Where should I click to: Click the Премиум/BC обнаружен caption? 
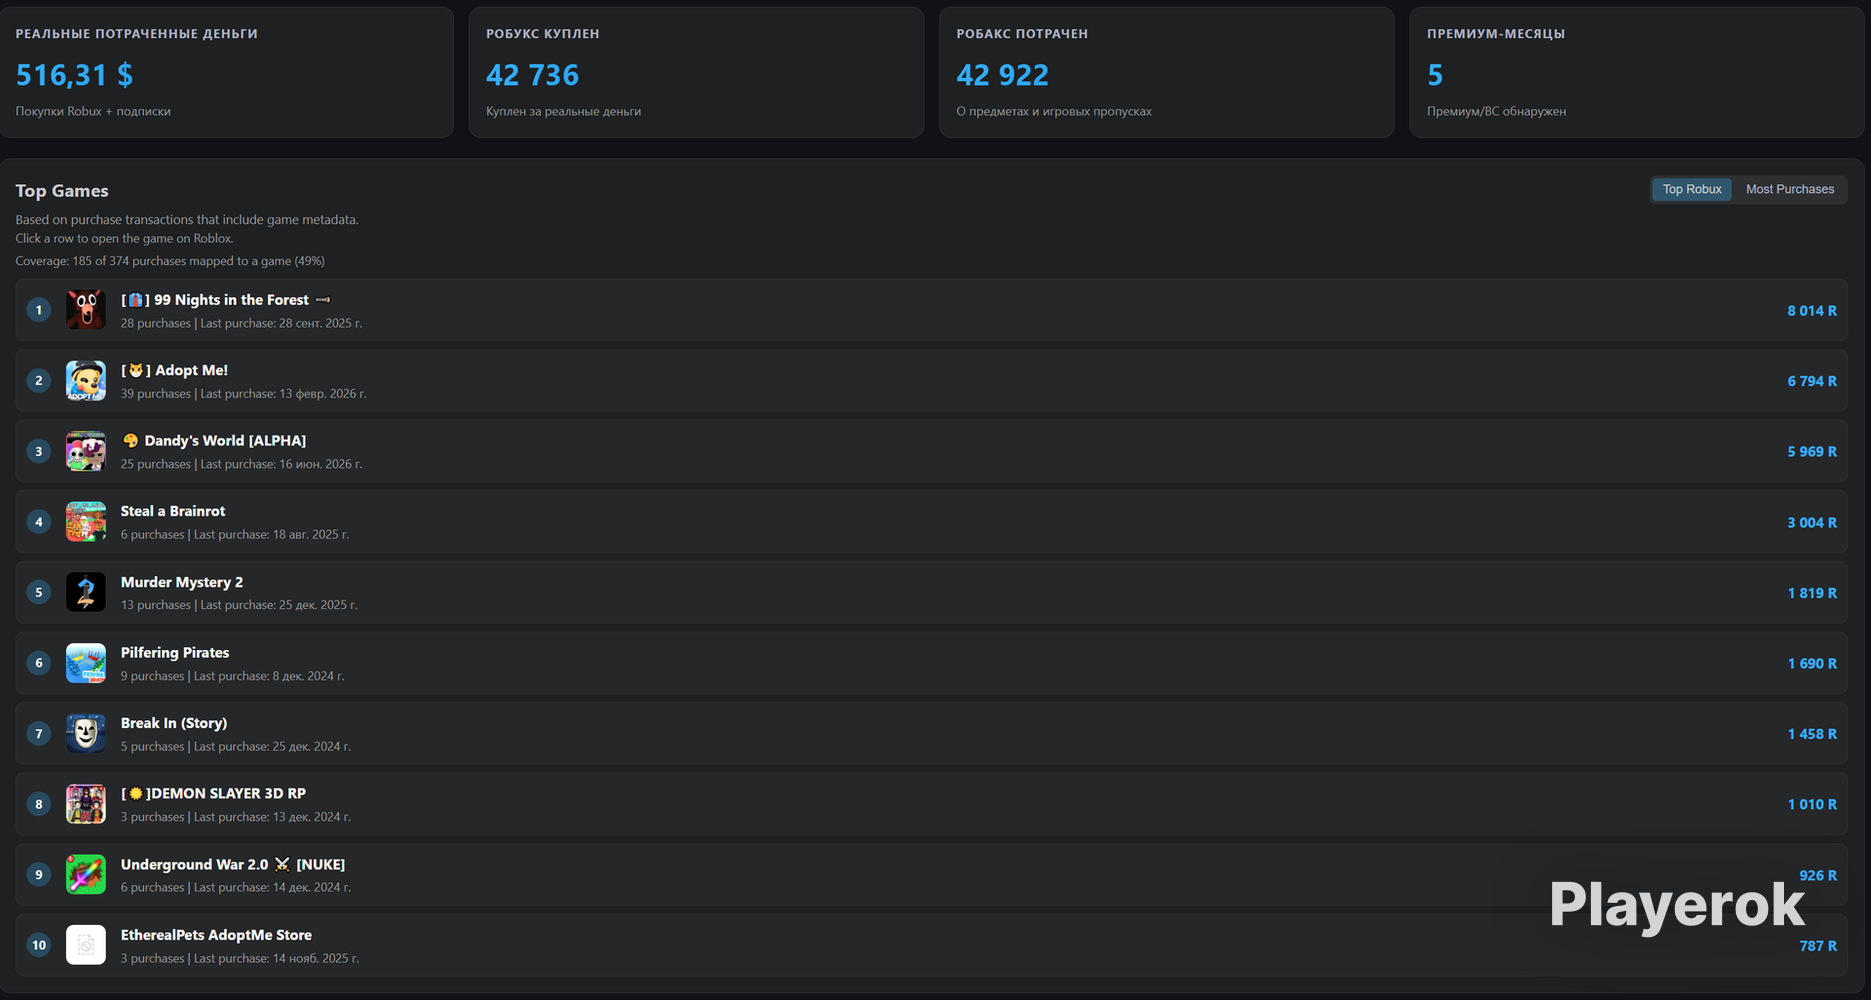coord(1496,111)
